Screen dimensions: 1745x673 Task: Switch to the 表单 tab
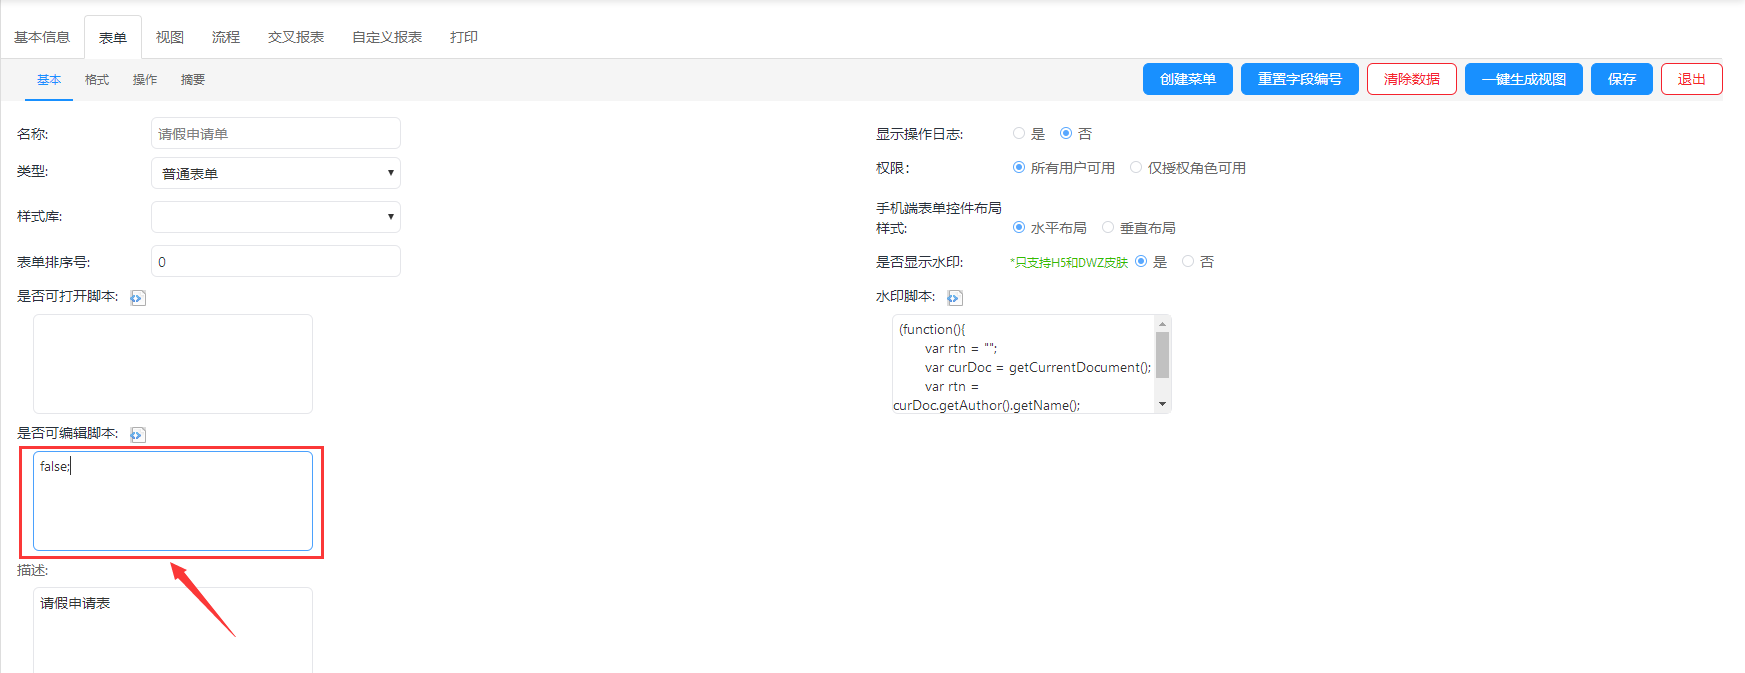click(113, 37)
